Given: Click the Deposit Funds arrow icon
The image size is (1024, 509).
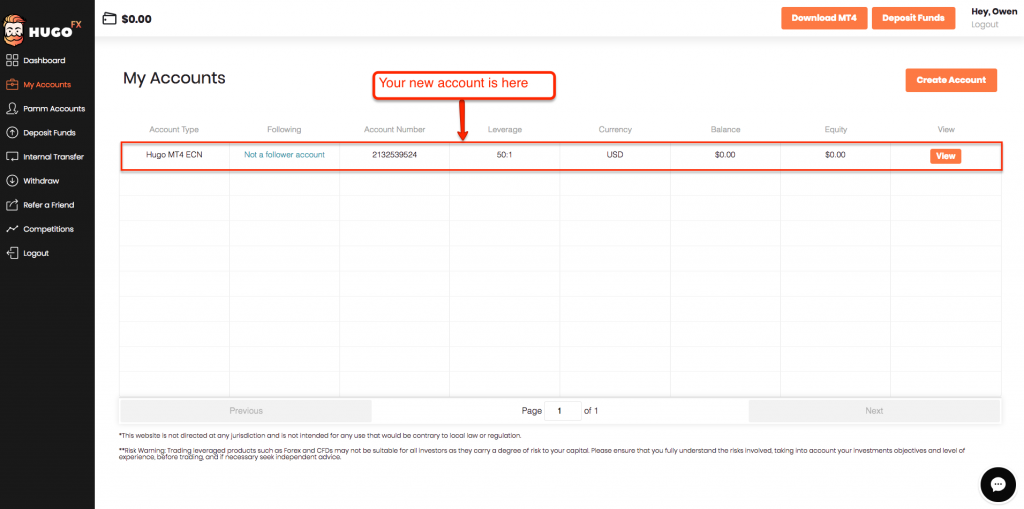Looking at the screenshot, I should pos(12,133).
